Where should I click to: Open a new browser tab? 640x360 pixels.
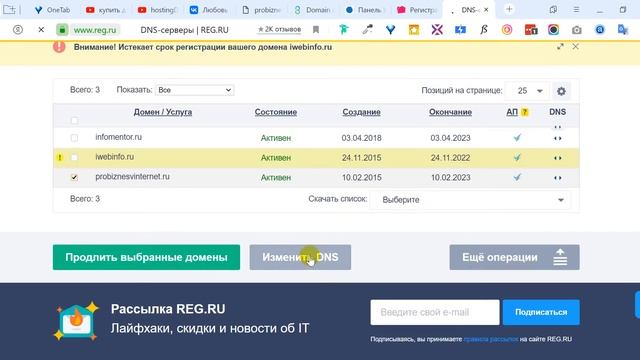509,9
